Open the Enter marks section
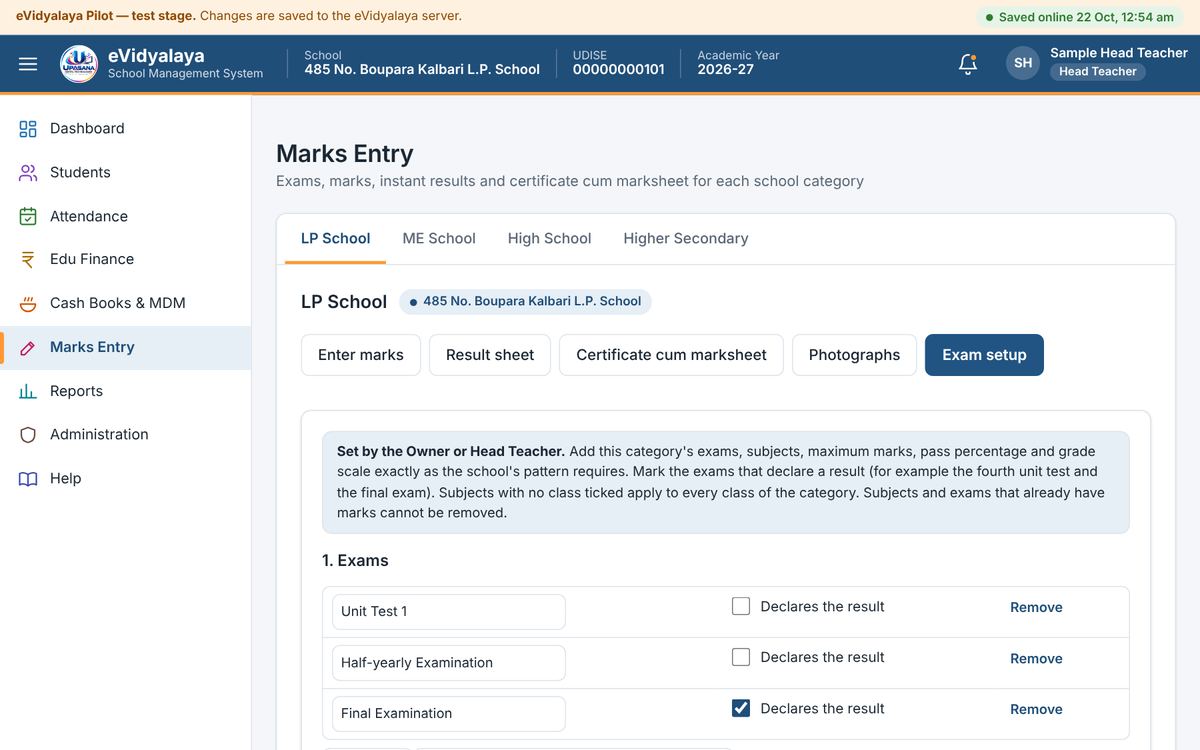This screenshot has width=1200, height=750. point(361,355)
